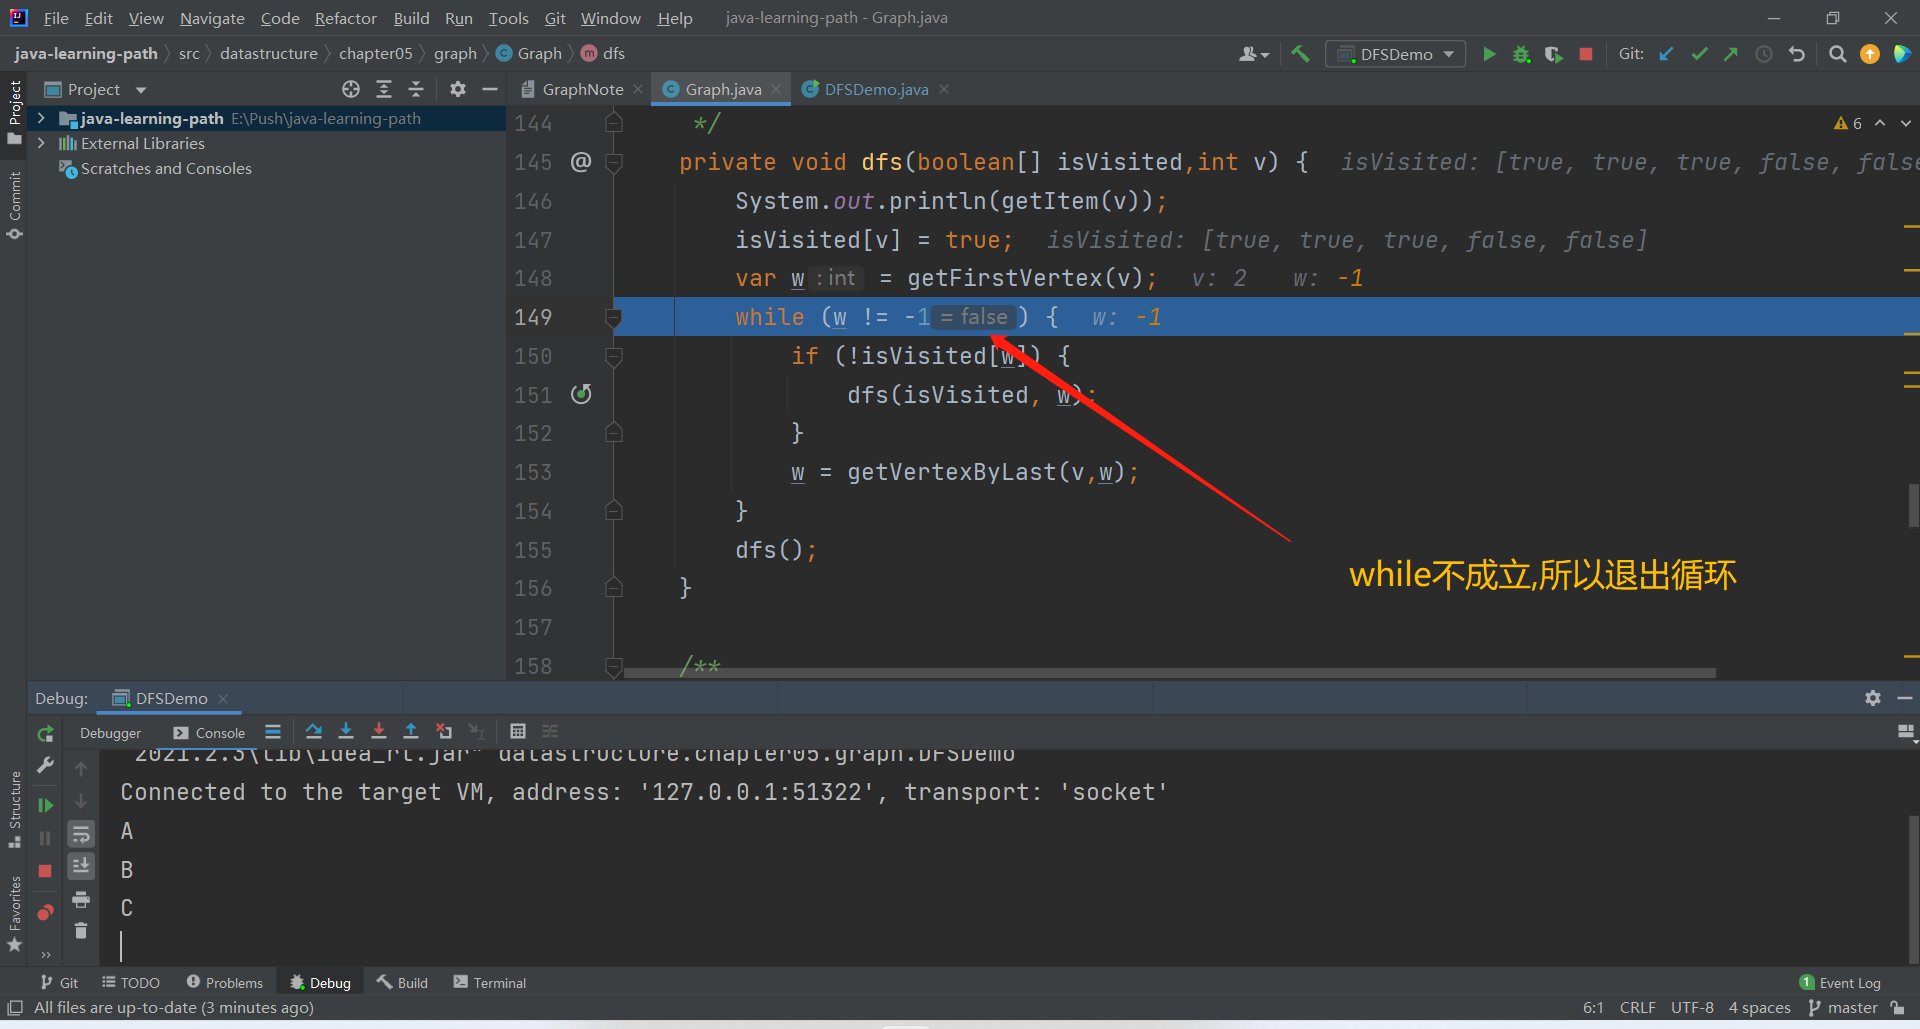The height and width of the screenshot is (1029, 1920).
Task: Open Search Everywhere magnifier
Action: (1837, 54)
